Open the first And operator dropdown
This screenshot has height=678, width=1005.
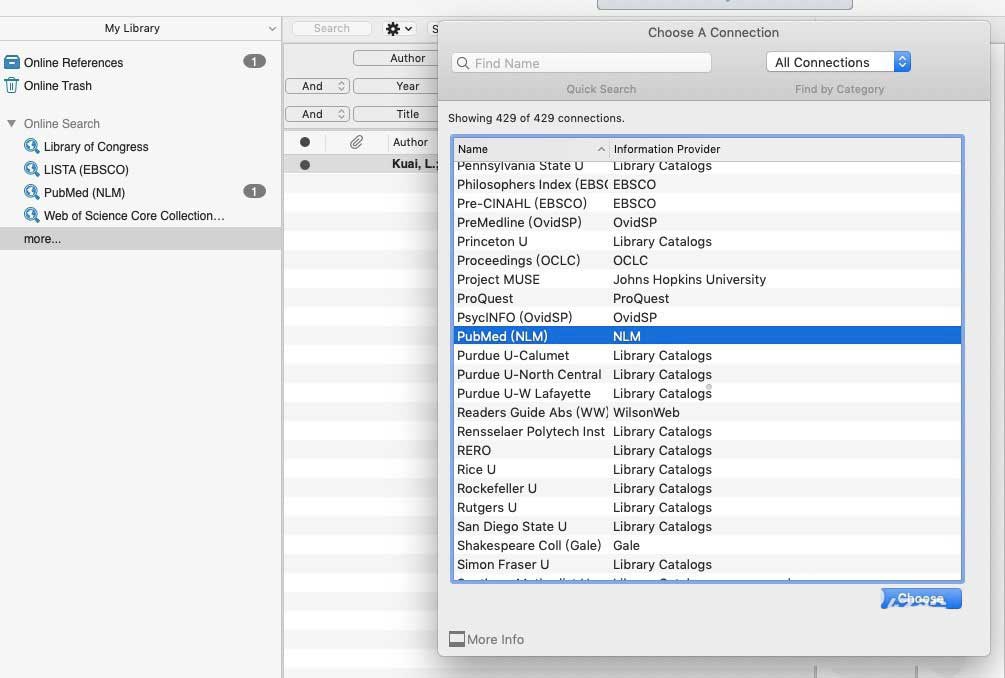click(x=317, y=86)
